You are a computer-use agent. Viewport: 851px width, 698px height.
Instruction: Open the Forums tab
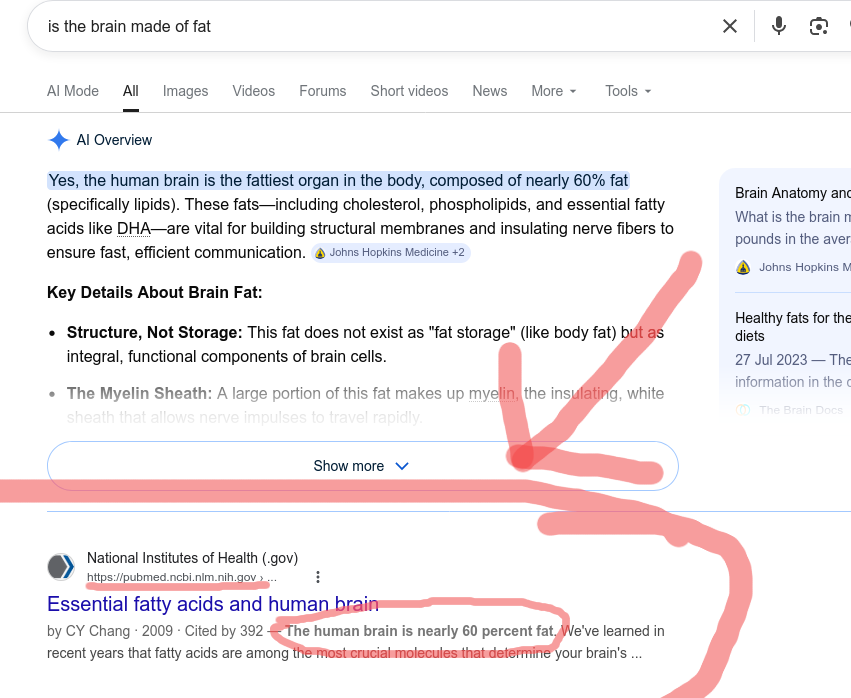coord(323,91)
